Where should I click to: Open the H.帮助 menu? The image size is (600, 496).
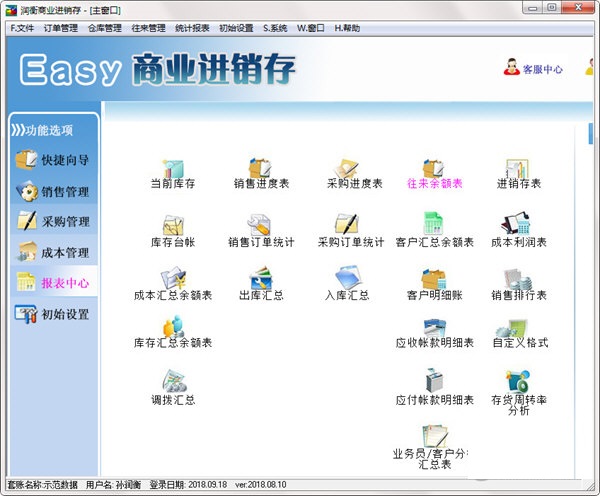click(x=347, y=28)
